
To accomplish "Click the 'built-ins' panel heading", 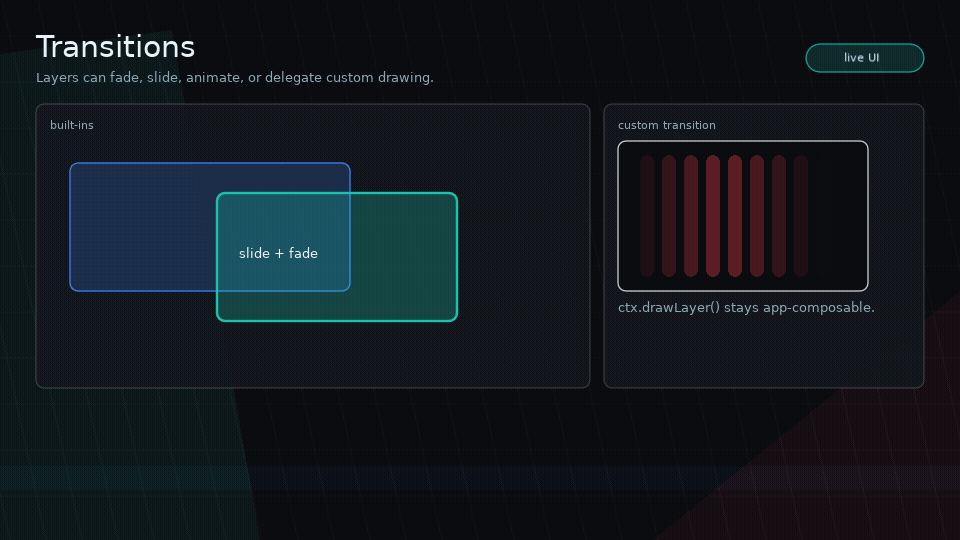I will [72, 125].
